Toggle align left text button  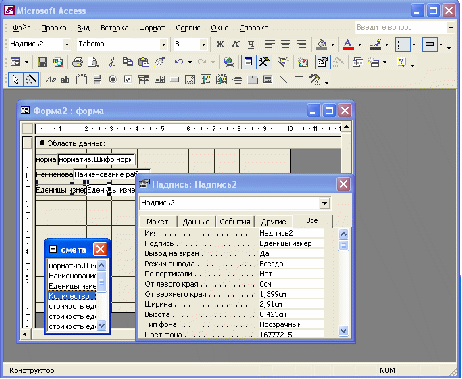(x=269, y=44)
